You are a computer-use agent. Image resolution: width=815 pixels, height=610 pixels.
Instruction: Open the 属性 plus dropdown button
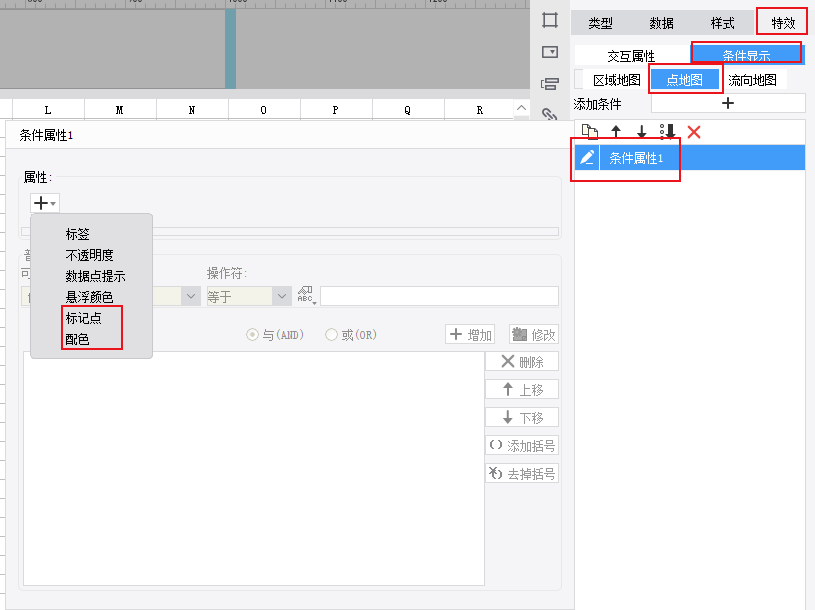pyautogui.click(x=45, y=203)
